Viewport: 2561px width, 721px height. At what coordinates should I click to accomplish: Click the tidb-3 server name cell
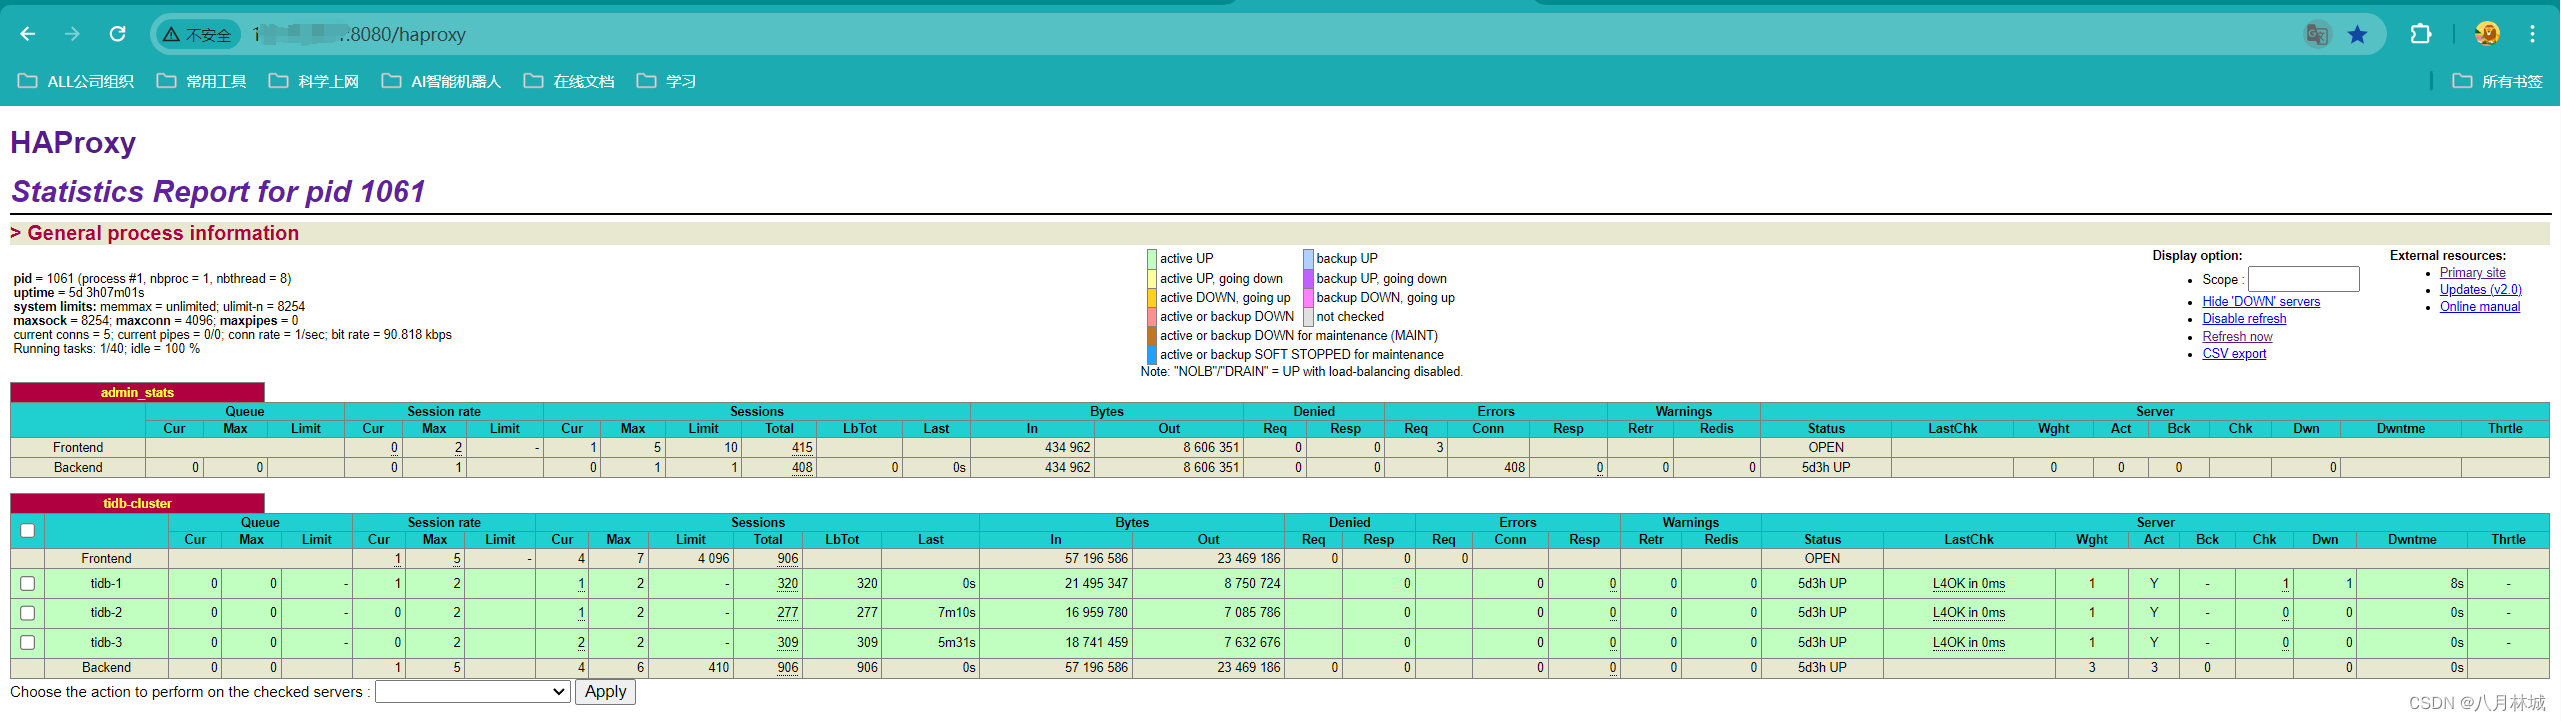106,642
